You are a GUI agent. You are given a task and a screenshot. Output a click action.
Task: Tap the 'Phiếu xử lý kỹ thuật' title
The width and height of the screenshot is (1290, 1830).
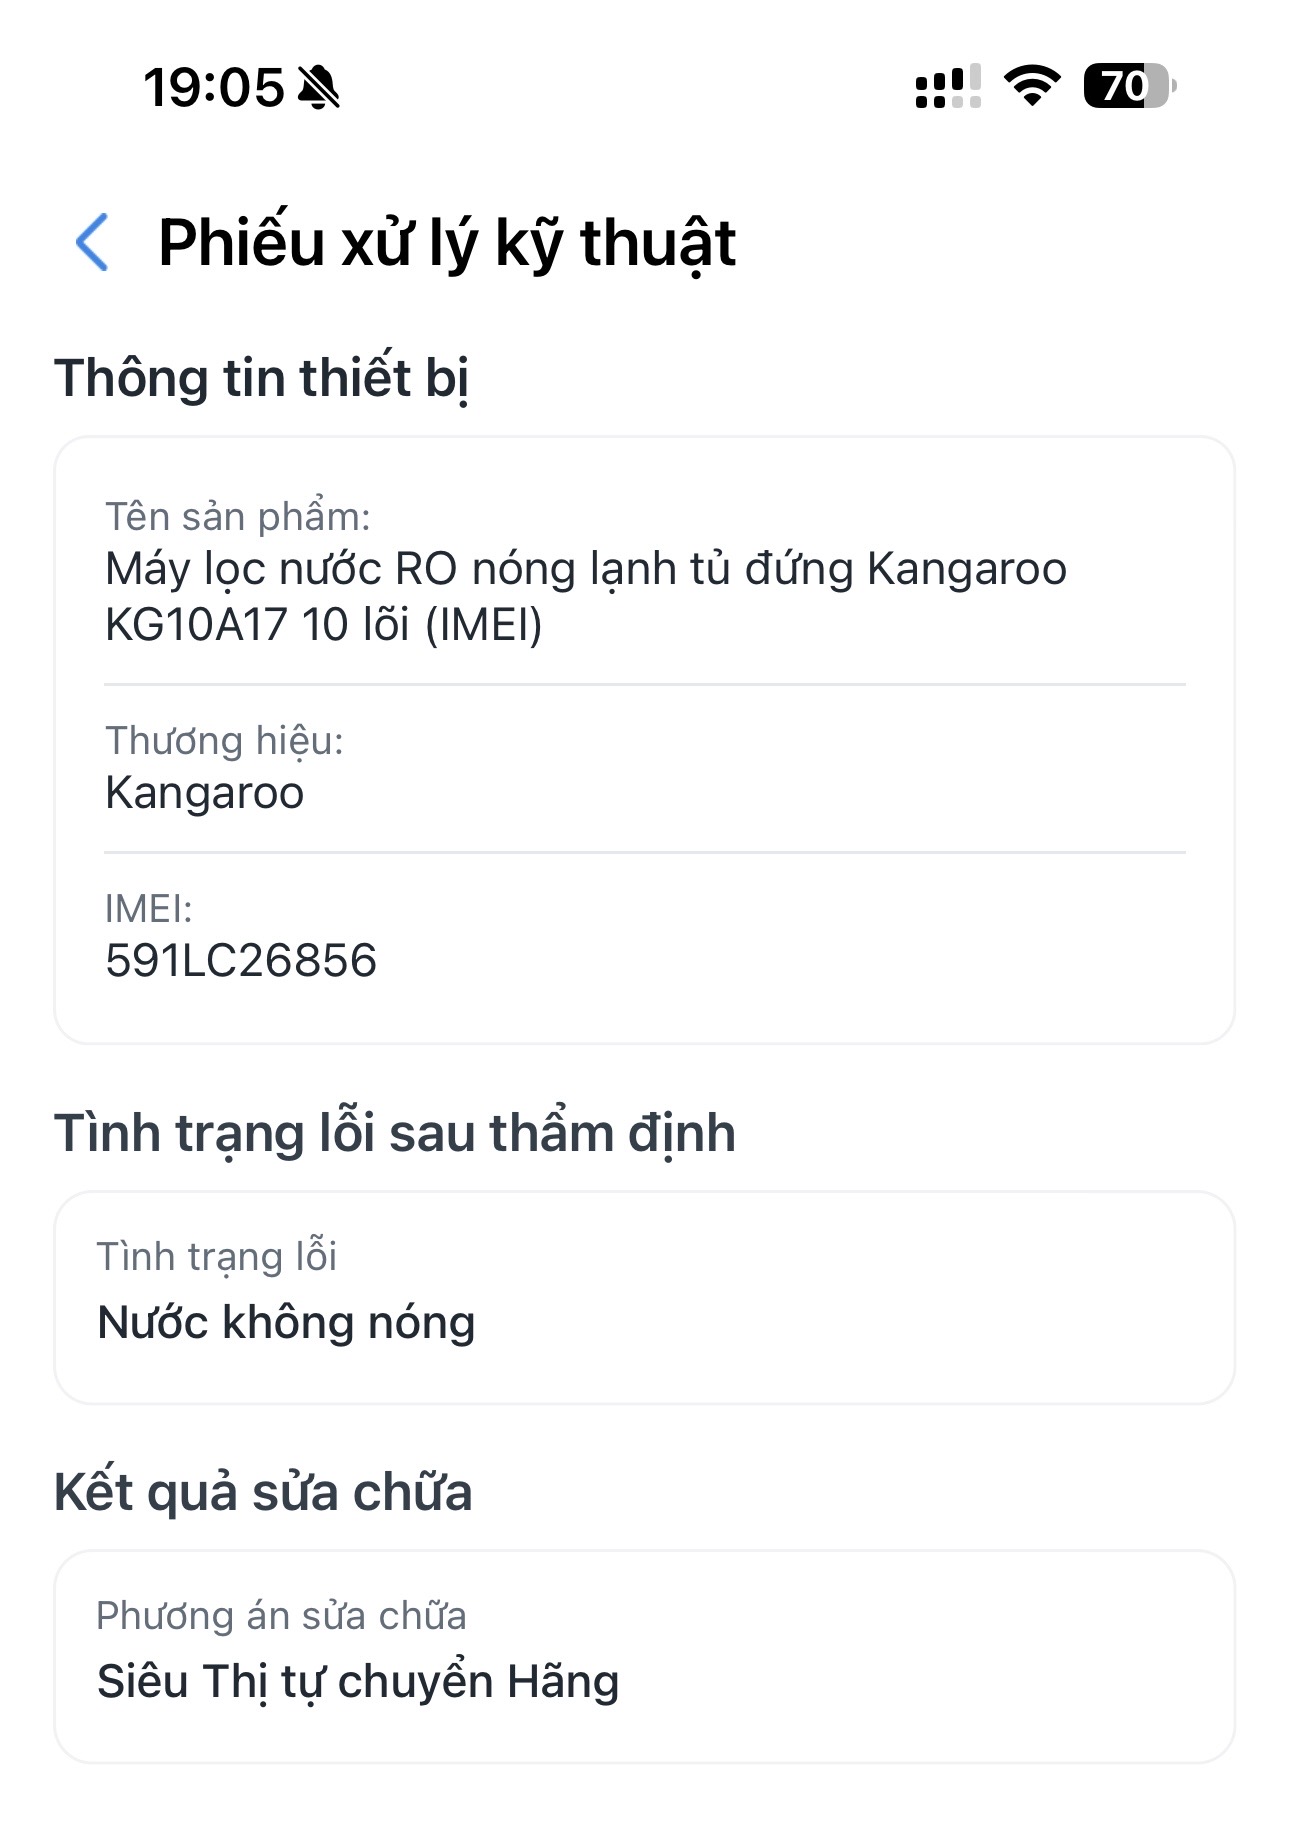click(447, 243)
